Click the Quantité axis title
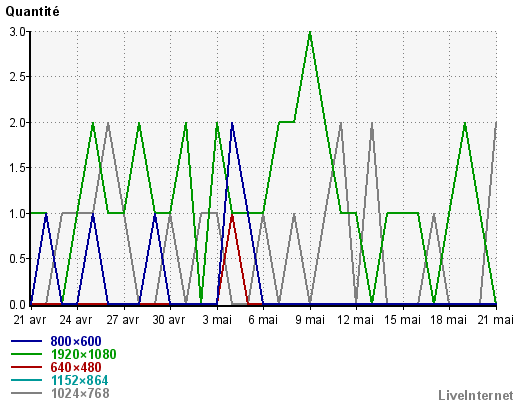This screenshot has width=520, height=405. pos(33,12)
